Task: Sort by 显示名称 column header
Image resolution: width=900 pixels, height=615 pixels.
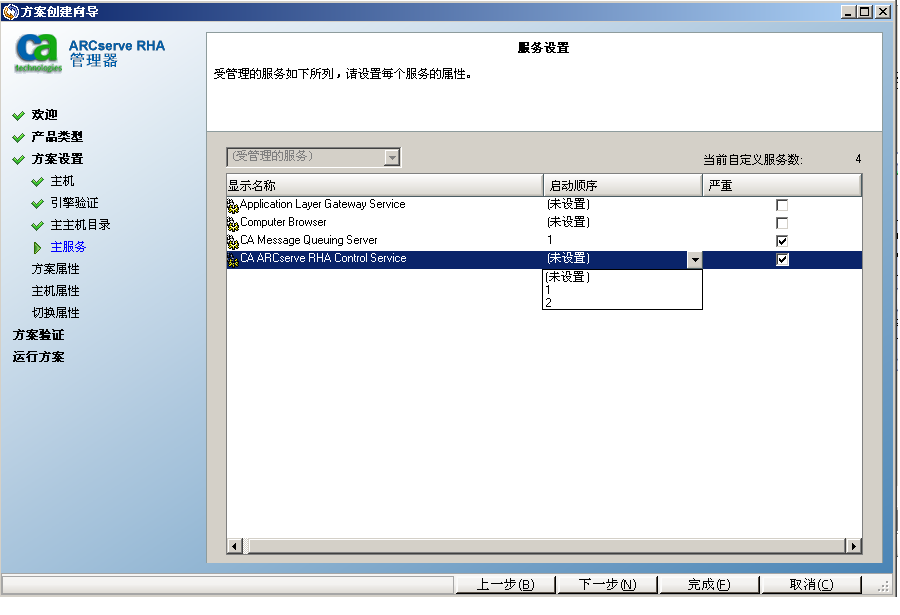Action: tap(384, 186)
